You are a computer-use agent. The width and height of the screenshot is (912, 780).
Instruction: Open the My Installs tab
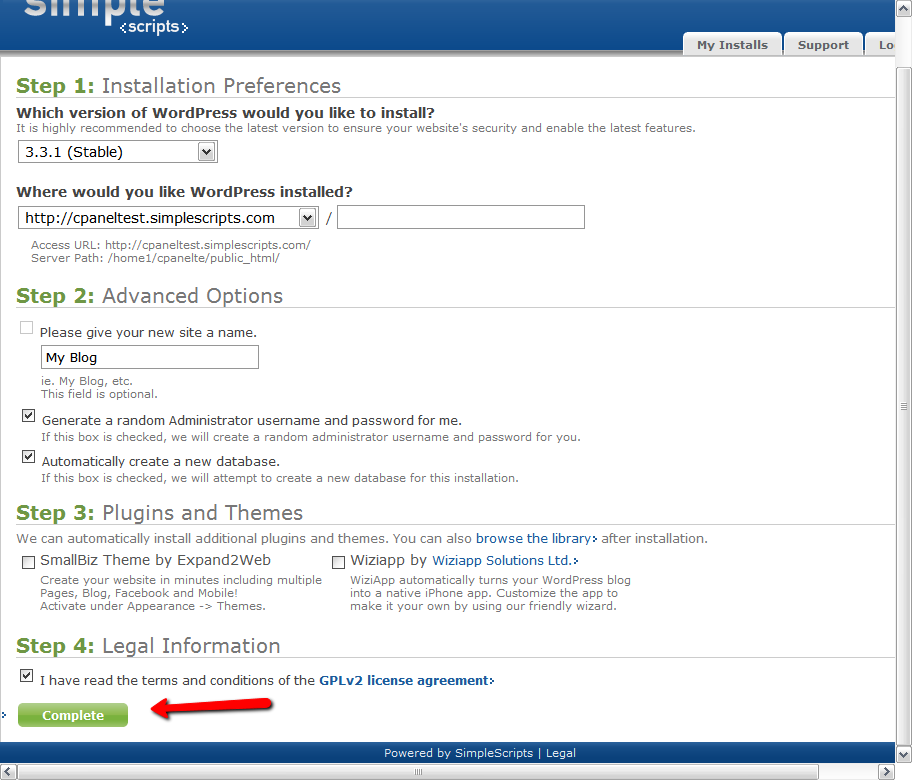732,45
